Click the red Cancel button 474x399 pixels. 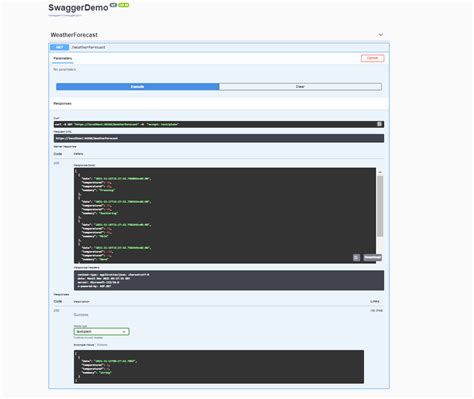(372, 58)
